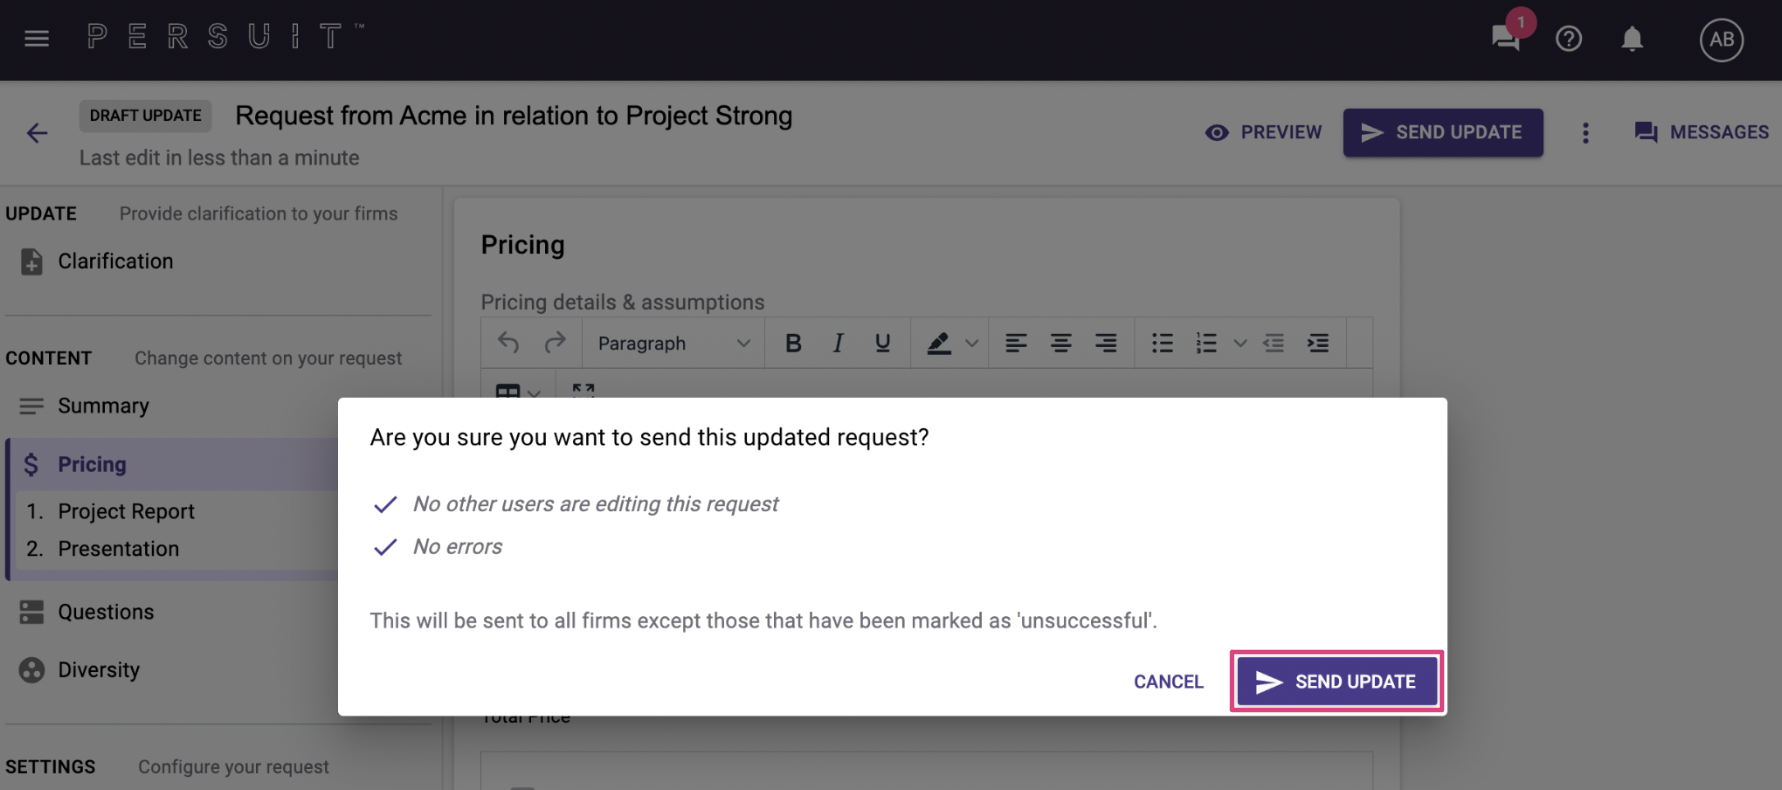Image resolution: width=1782 pixels, height=790 pixels.
Task: Click the insert table icon
Action: pyautogui.click(x=508, y=391)
